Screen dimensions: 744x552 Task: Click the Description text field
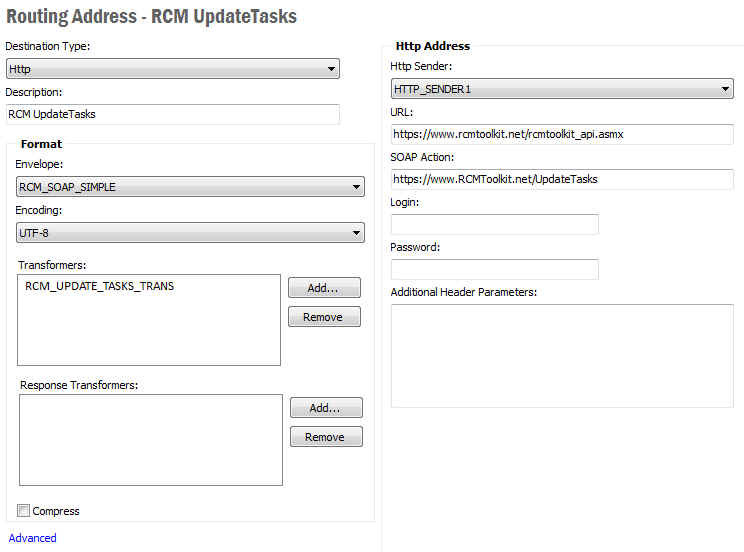click(x=172, y=114)
